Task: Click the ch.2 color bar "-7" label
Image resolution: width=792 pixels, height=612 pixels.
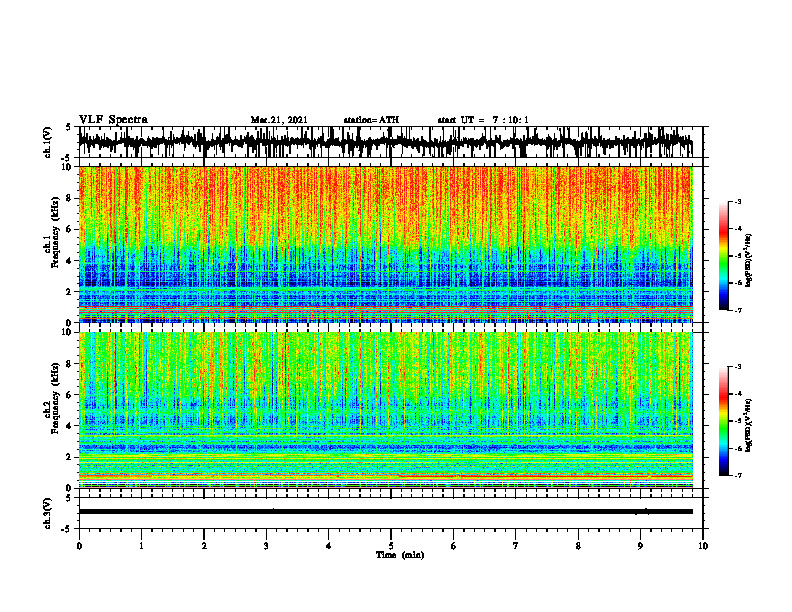Action: point(738,476)
